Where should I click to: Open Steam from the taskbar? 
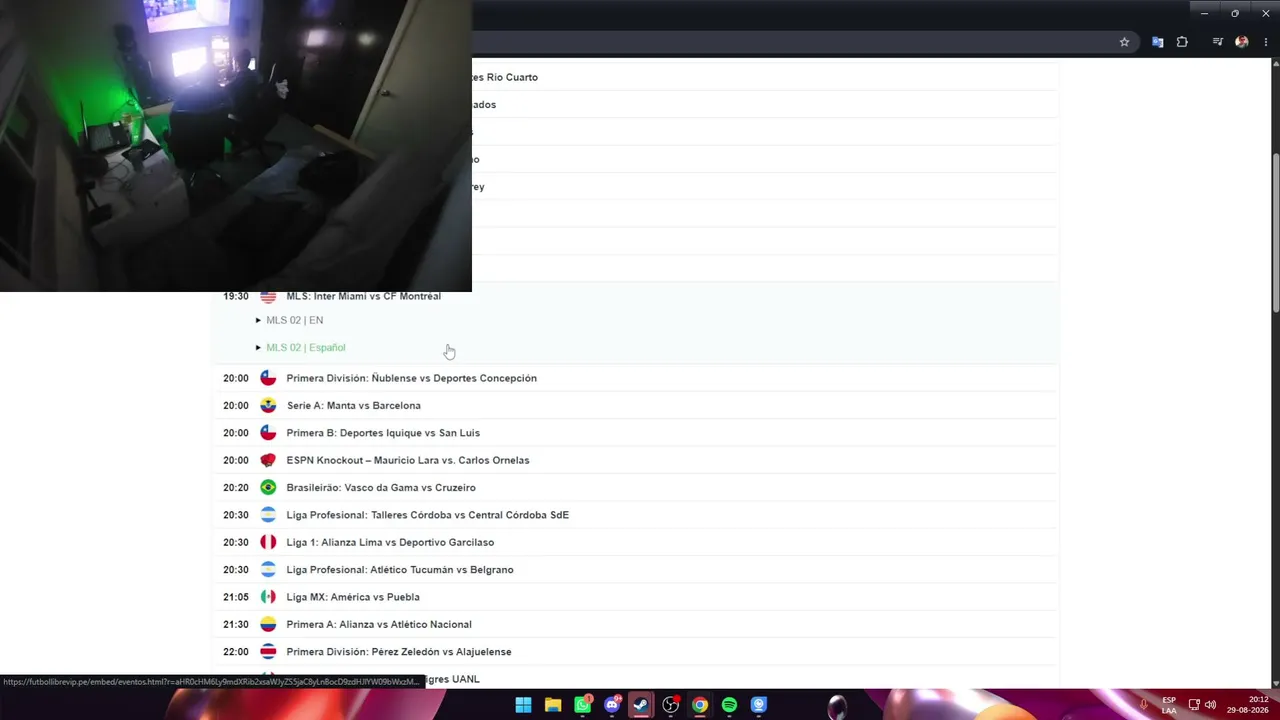[x=641, y=705]
